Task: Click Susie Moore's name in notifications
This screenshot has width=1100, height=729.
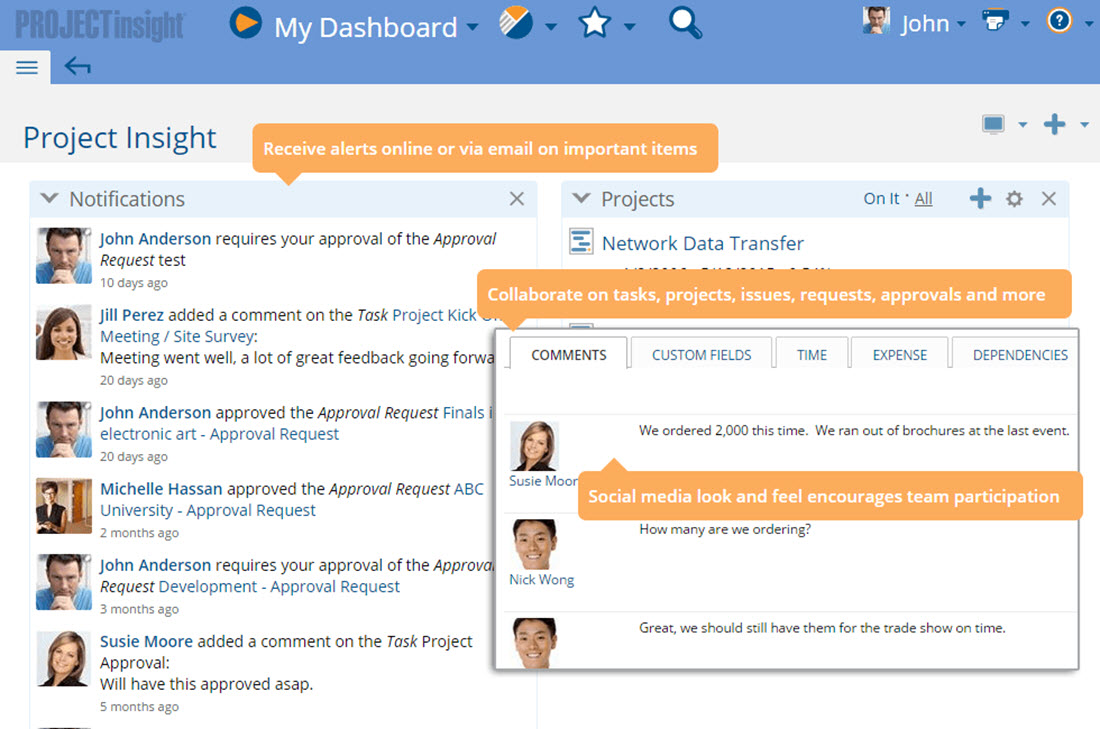Action: click(146, 641)
